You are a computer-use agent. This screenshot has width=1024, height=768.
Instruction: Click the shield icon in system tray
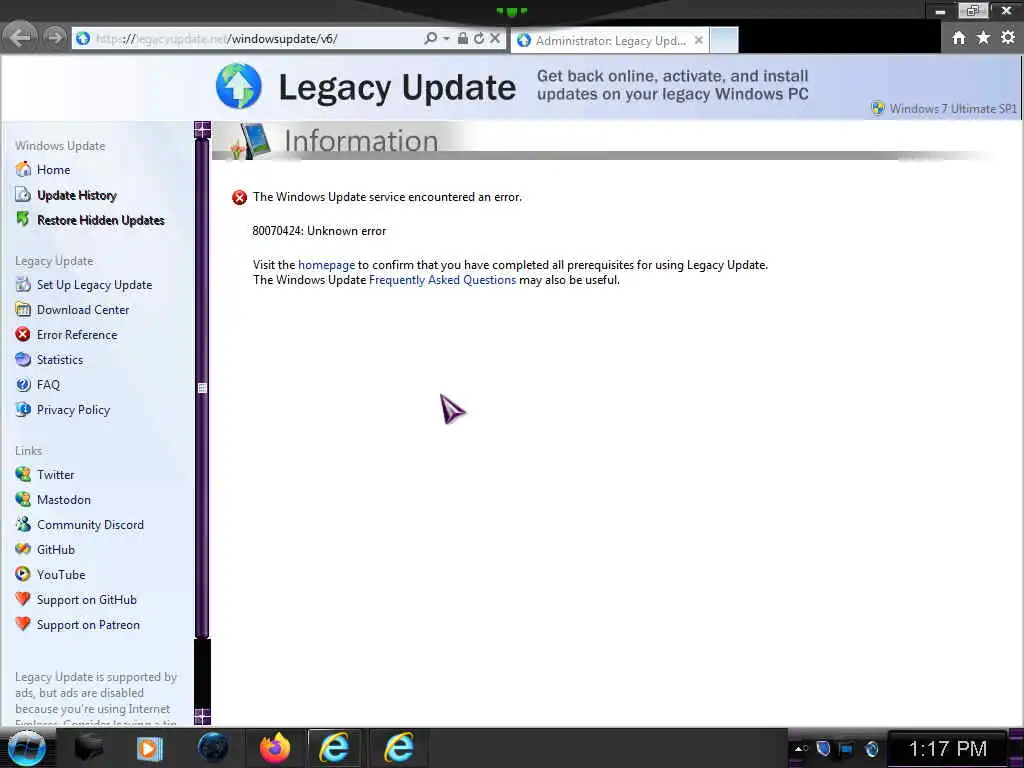coord(824,748)
